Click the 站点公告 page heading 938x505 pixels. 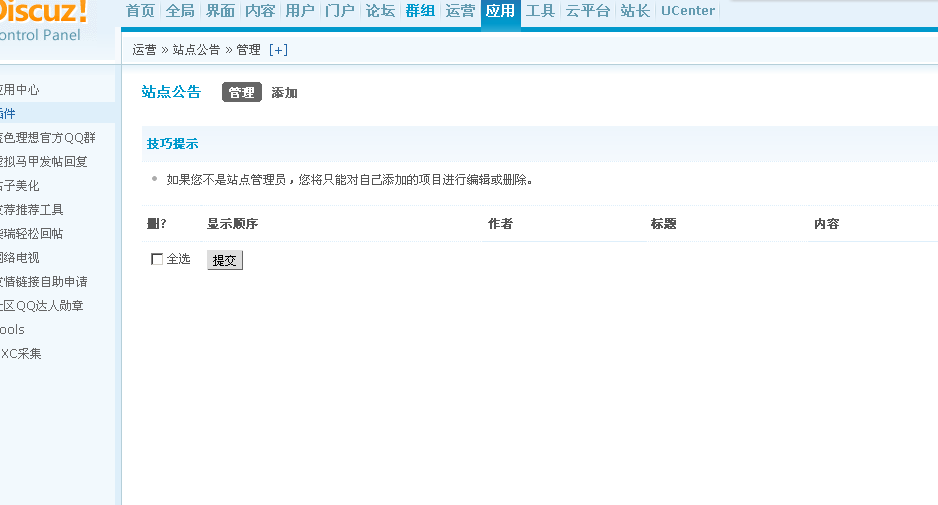171,92
